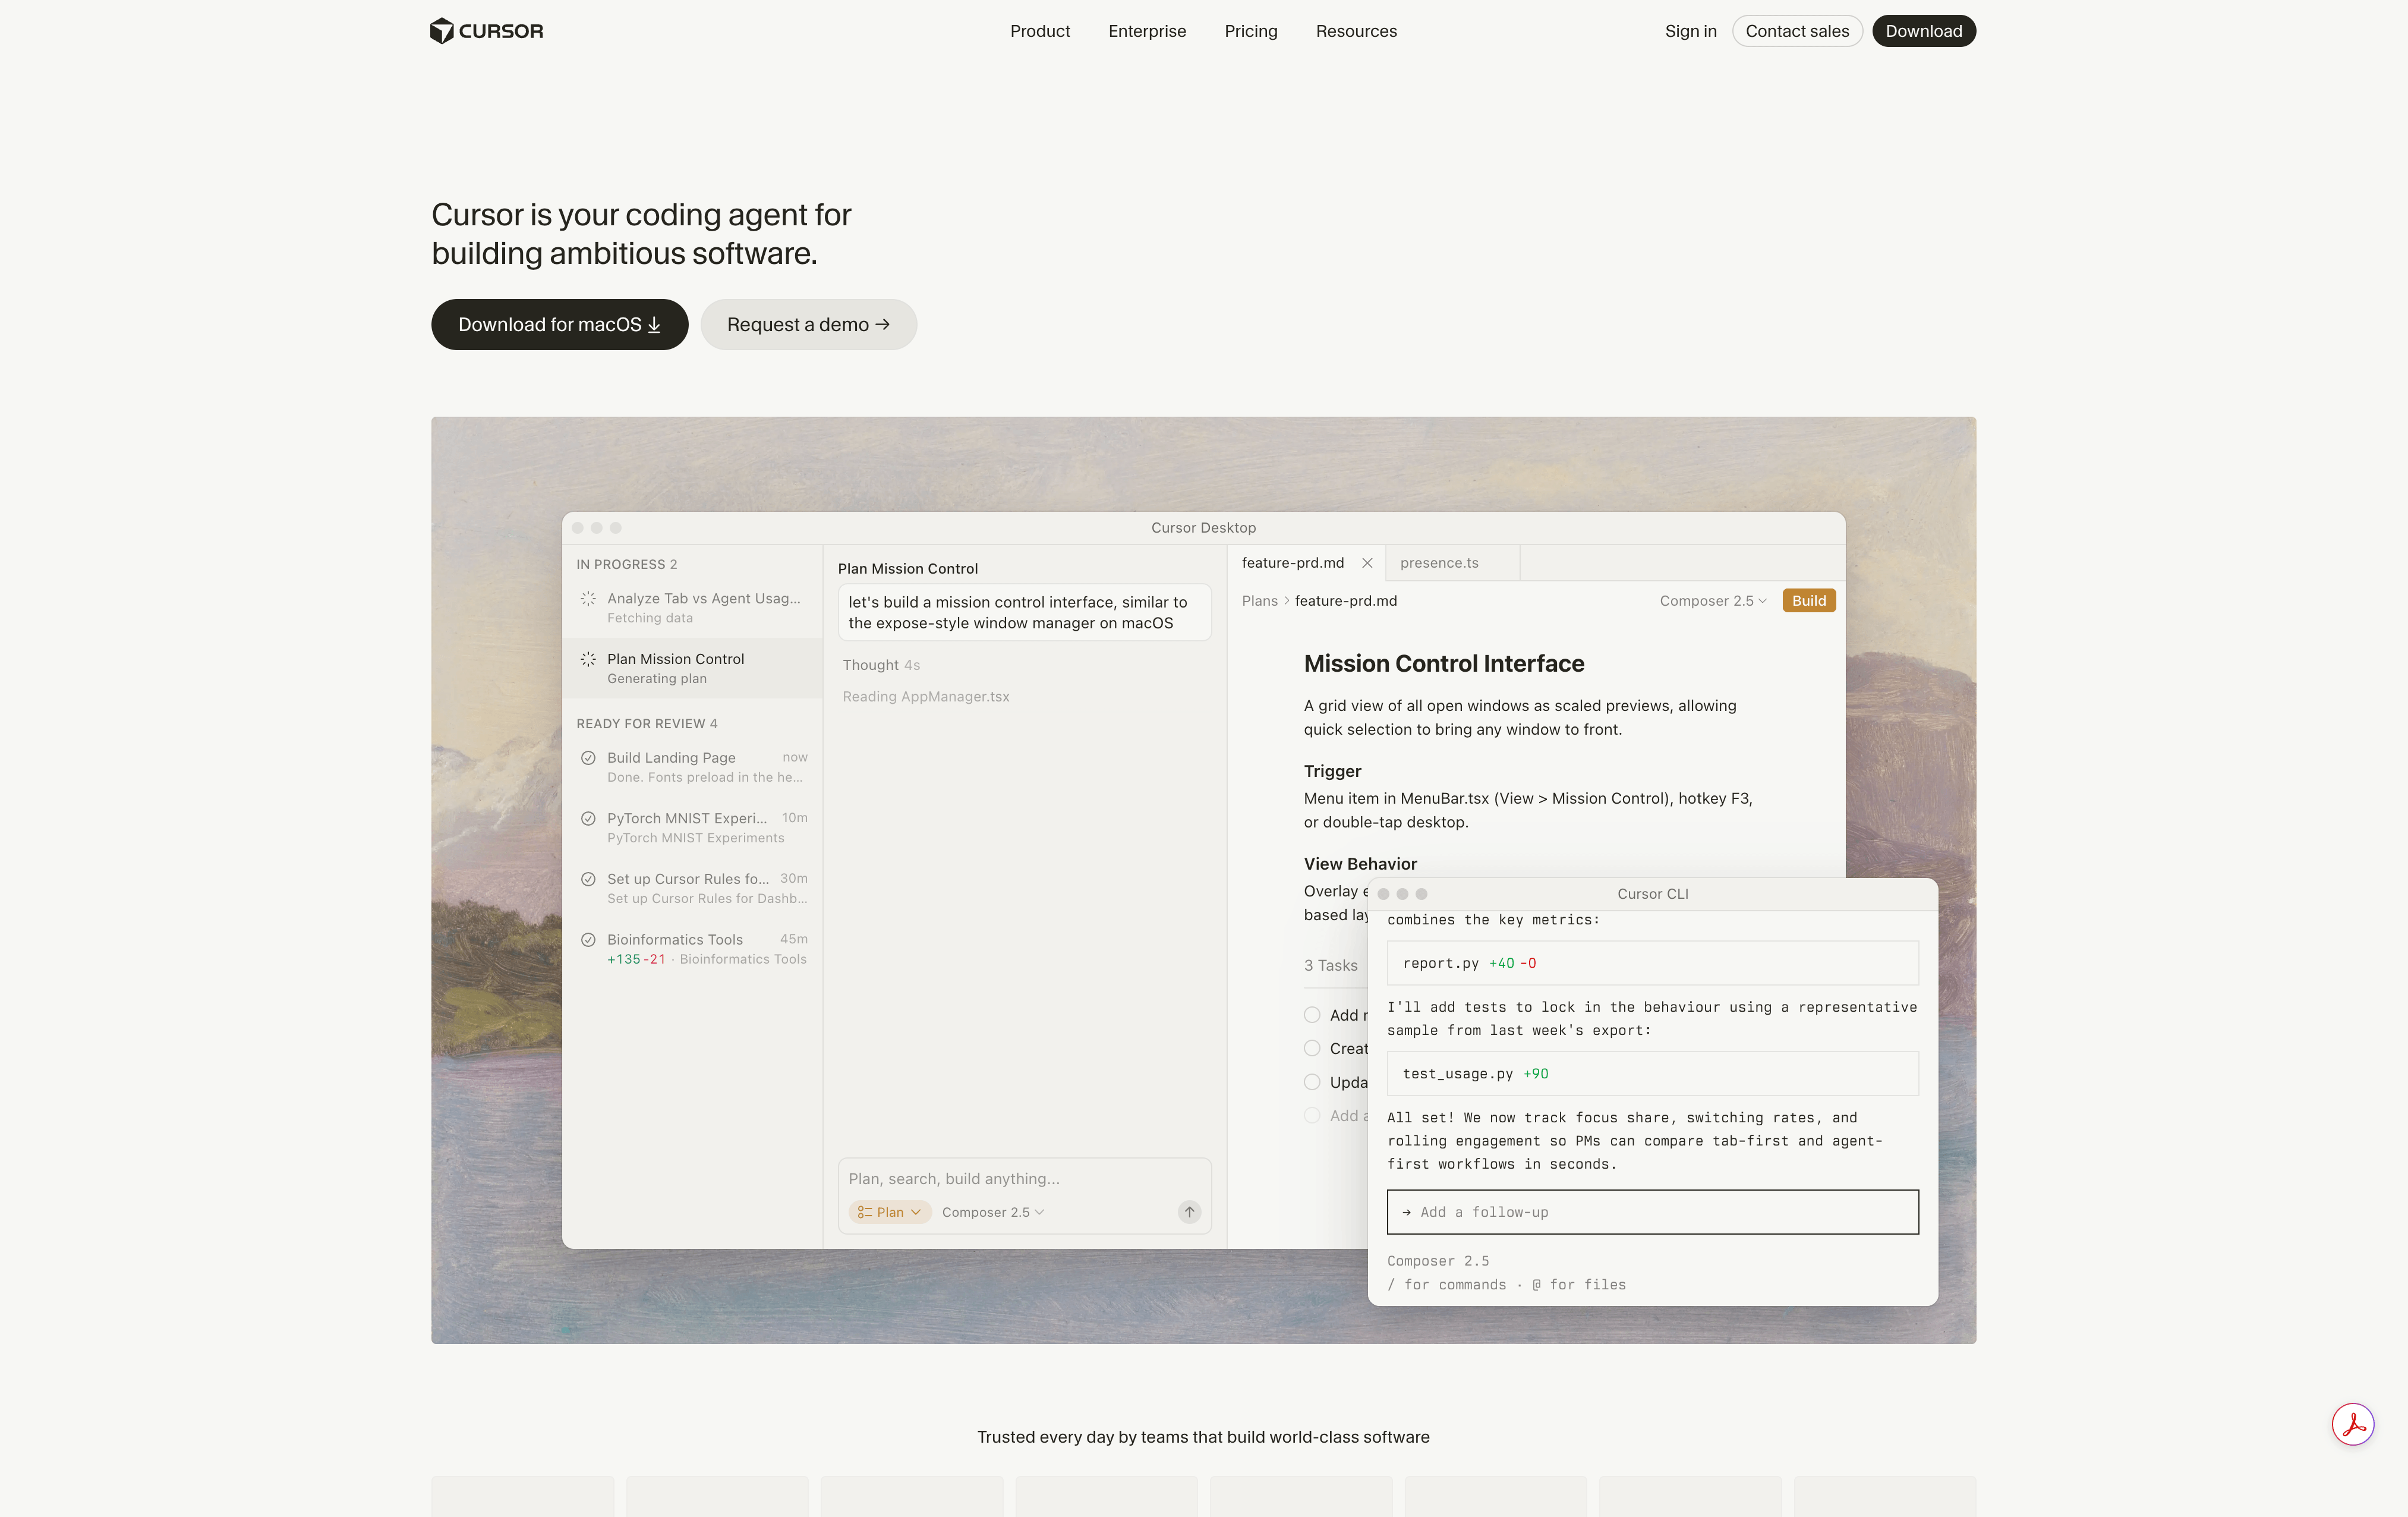Click the 'IN PROGRESS 2' section header
The image size is (2408, 1517).
click(x=626, y=565)
